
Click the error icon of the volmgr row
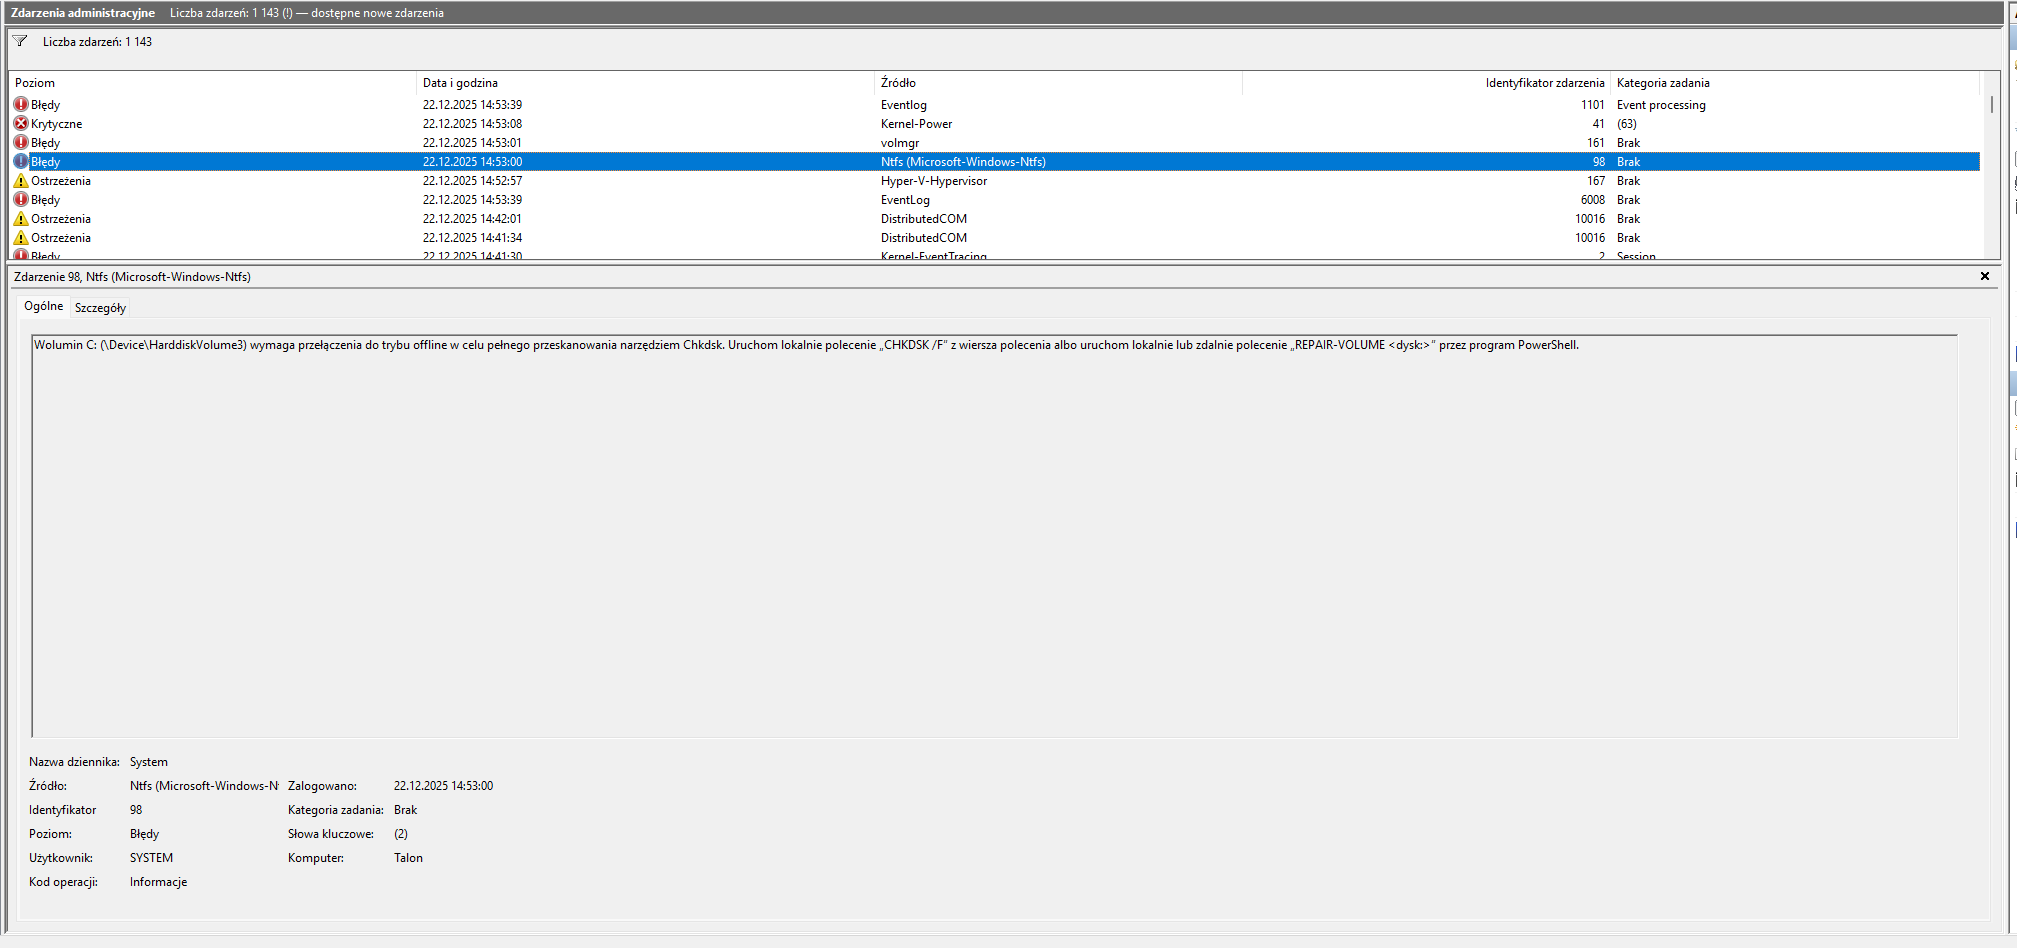pyautogui.click(x=21, y=142)
